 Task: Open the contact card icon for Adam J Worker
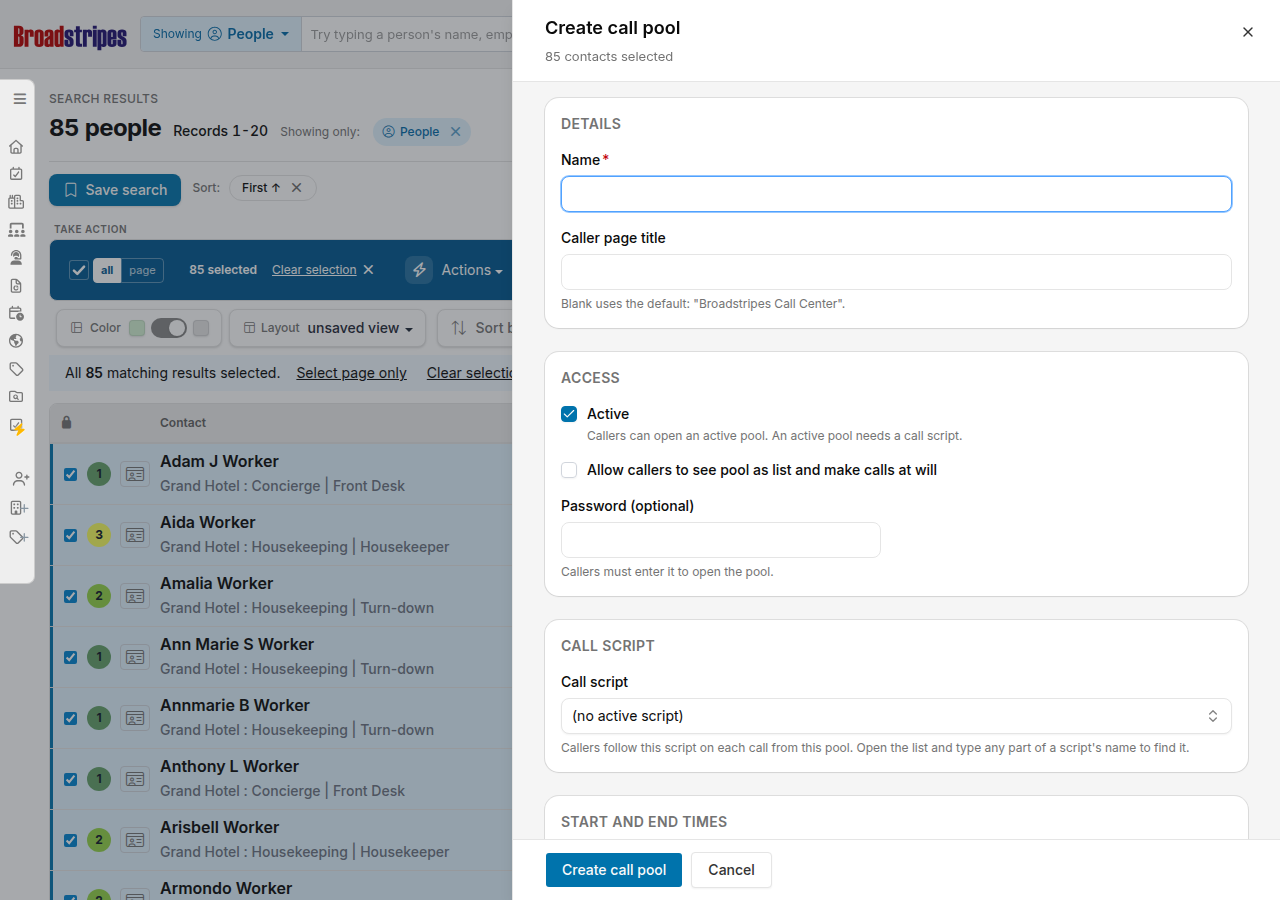(134, 474)
